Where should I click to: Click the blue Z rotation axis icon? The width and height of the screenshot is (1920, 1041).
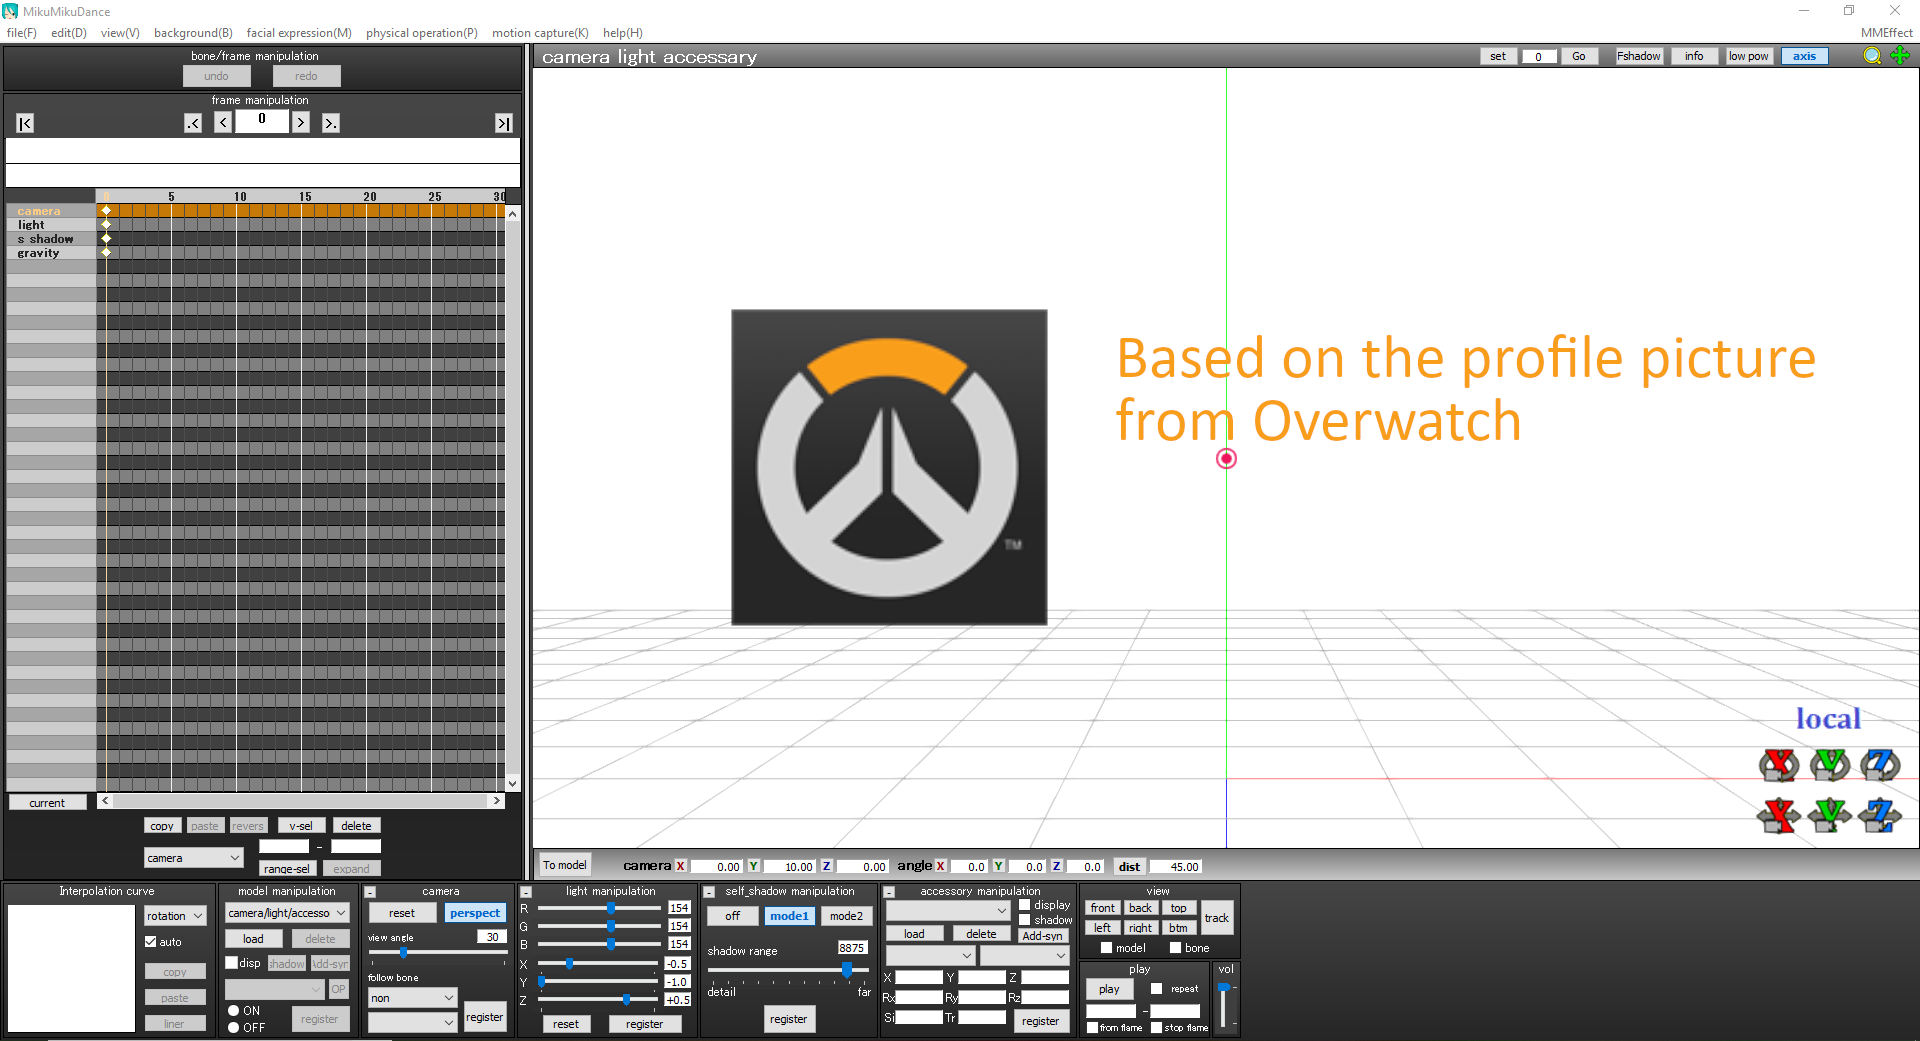[x=1880, y=766]
